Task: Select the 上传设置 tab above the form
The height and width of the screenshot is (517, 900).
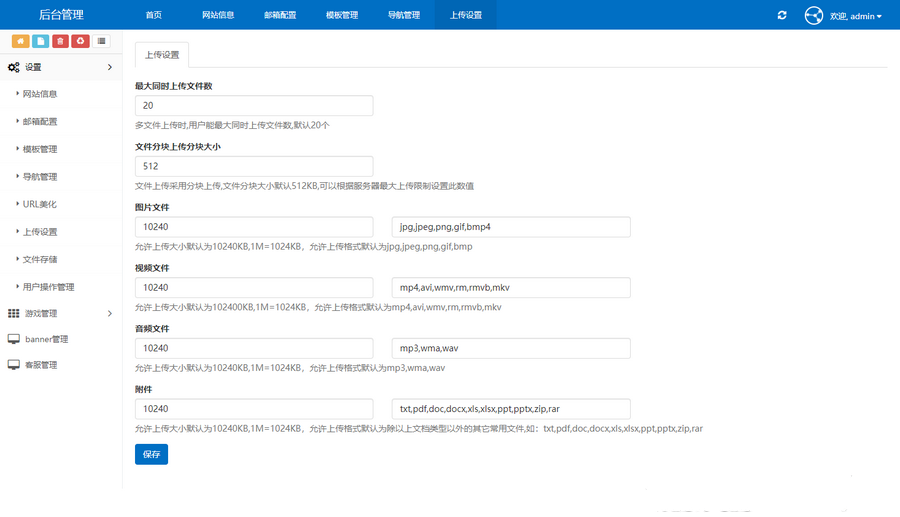Action: pyautogui.click(x=162, y=55)
